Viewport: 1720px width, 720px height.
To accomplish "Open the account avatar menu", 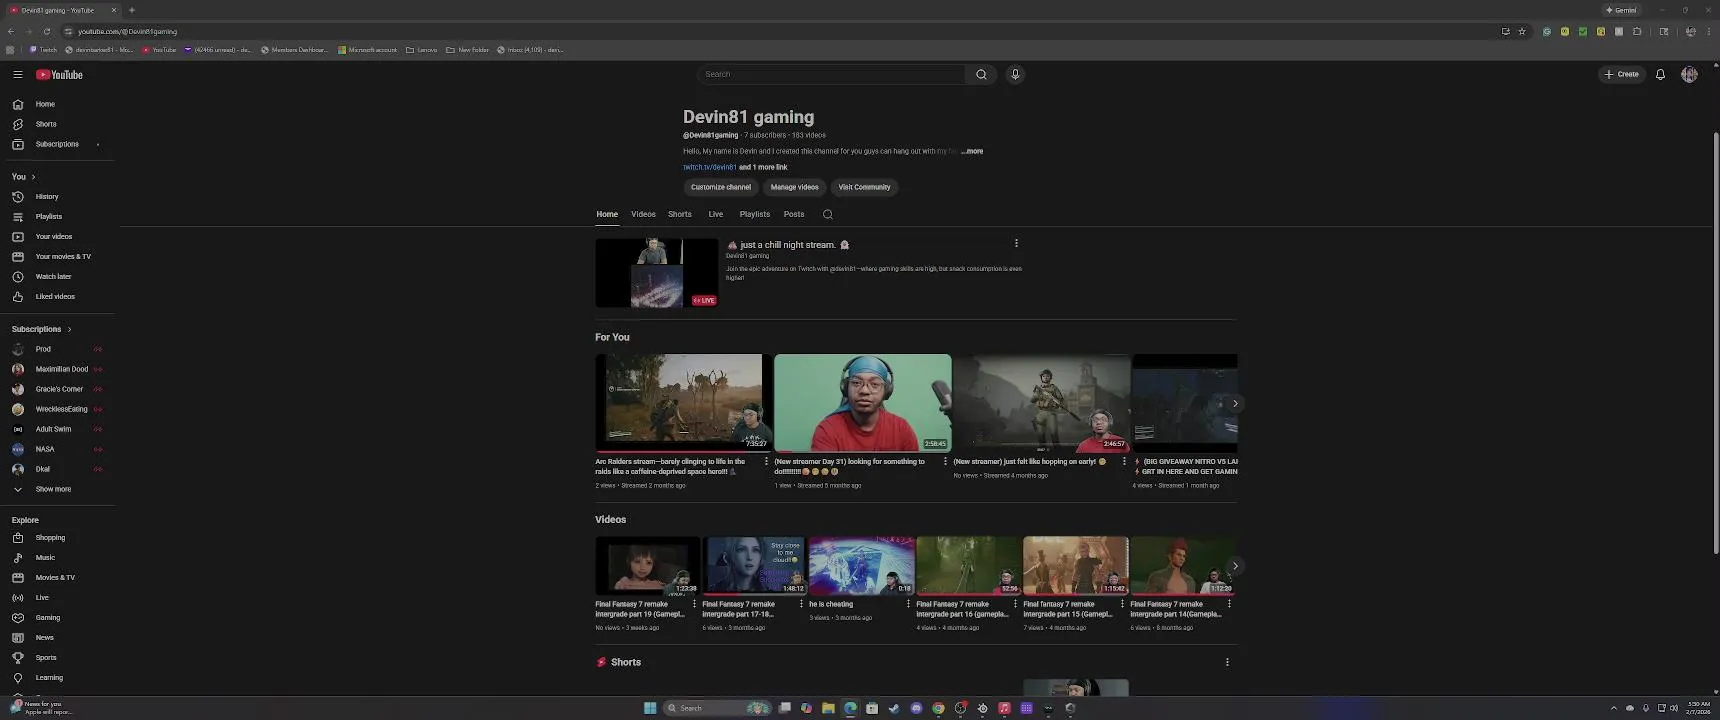I will click(1689, 74).
